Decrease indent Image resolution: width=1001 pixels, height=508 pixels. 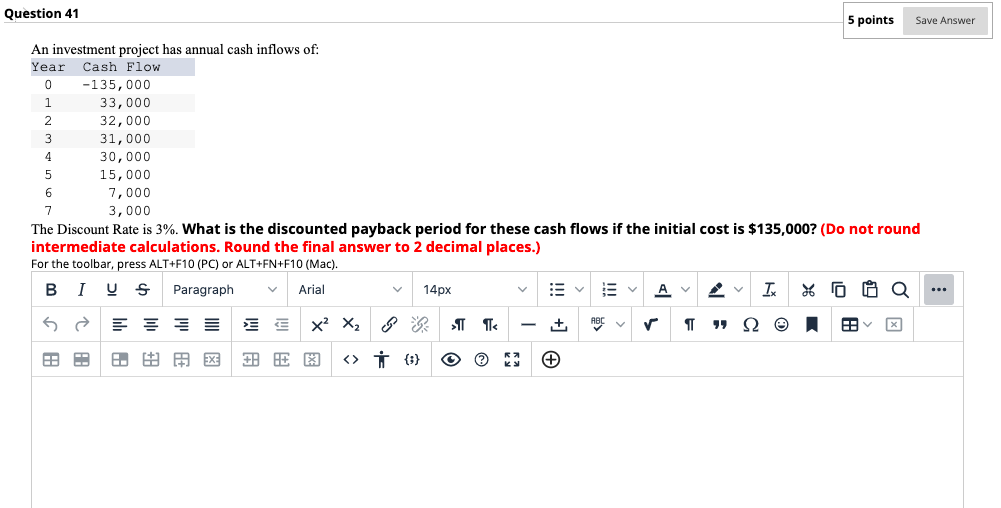282,325
